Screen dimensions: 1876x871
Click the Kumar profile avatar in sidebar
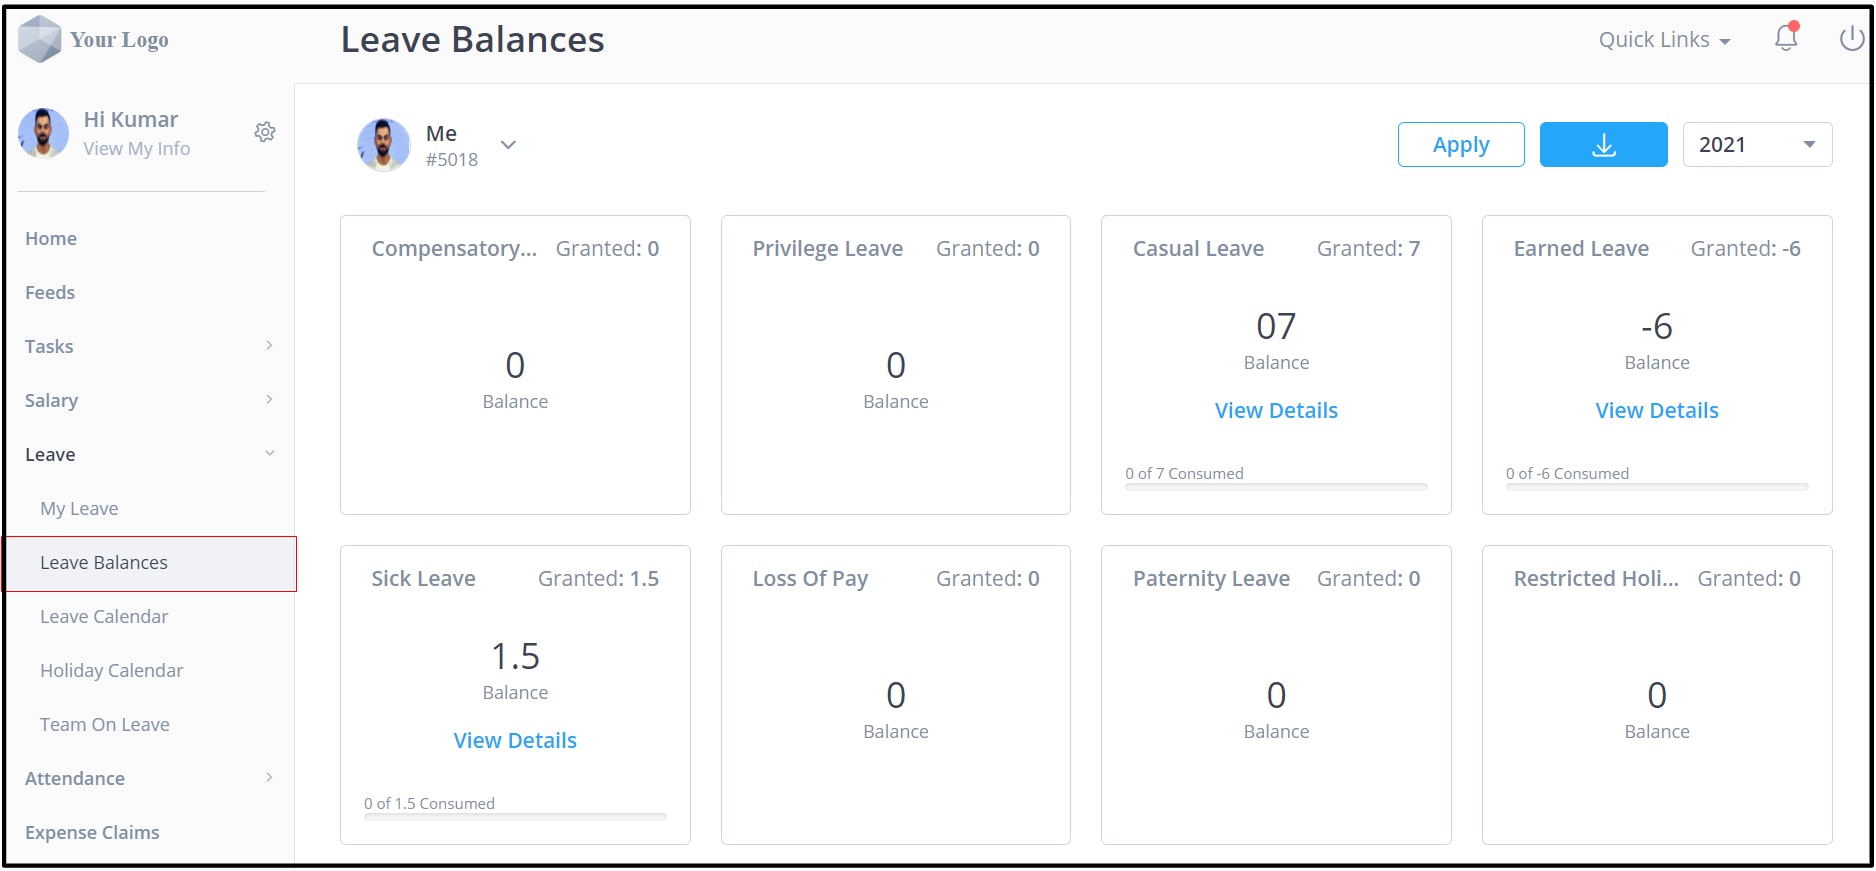click(44, 133)
